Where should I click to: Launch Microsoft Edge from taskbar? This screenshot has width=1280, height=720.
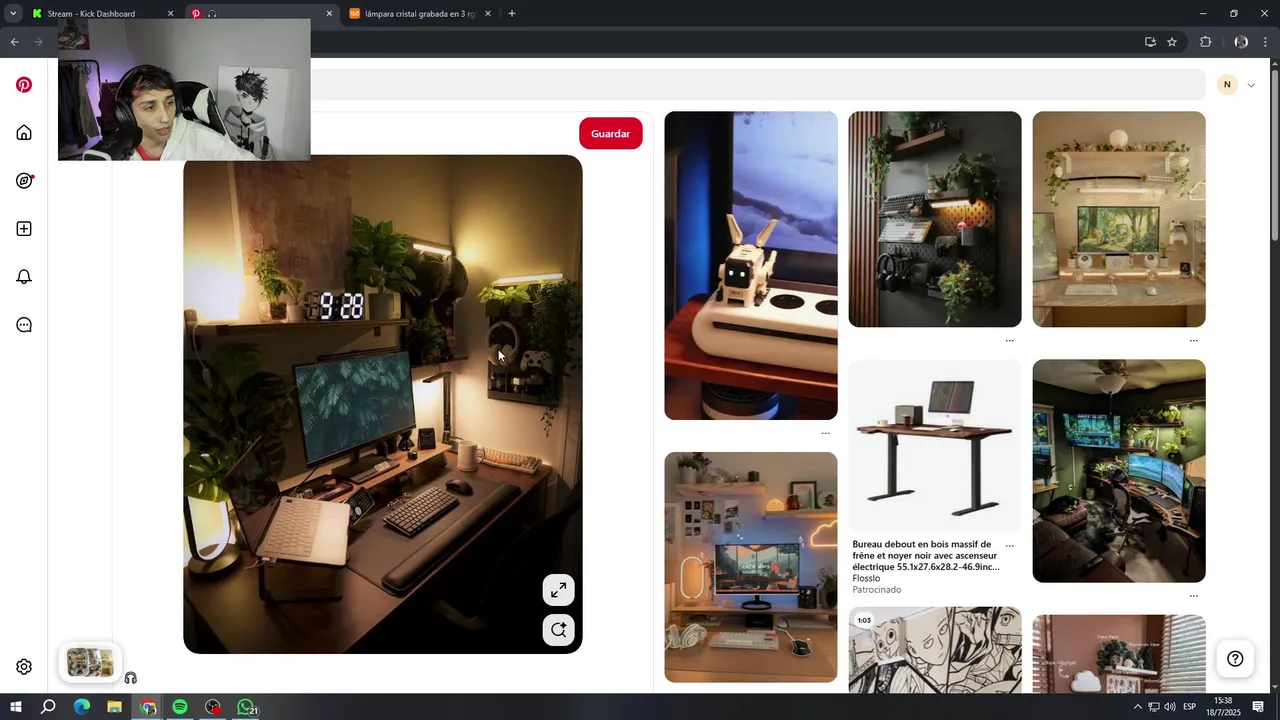81,707
